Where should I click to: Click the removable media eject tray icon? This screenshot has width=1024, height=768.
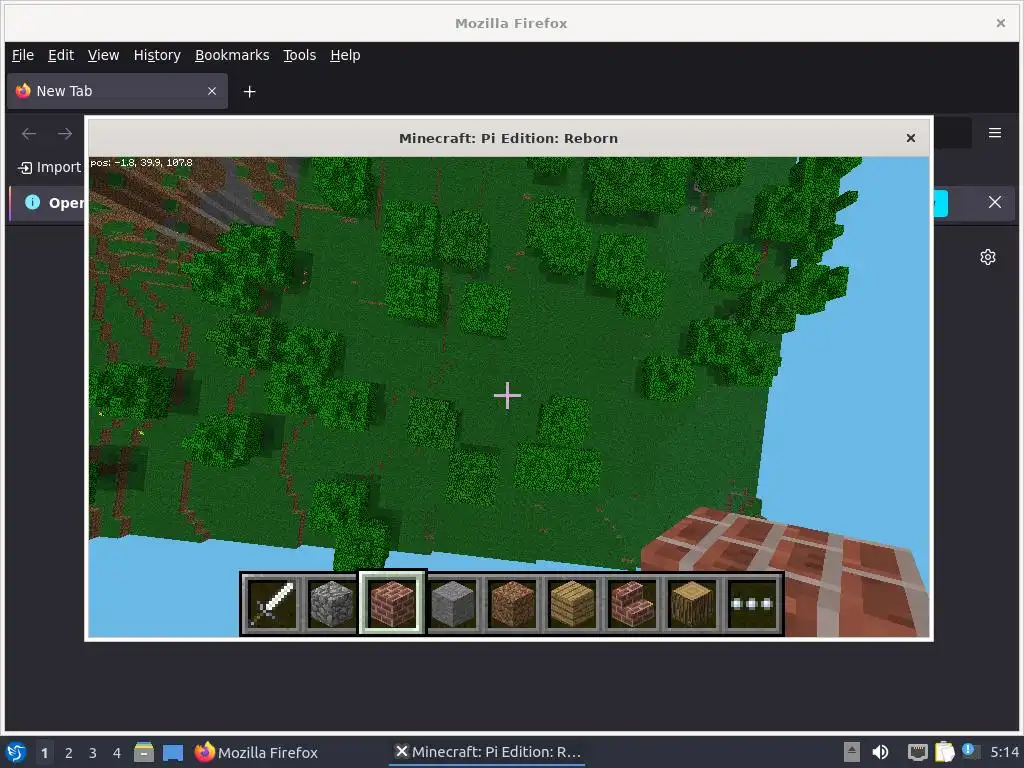click(x=852, y=752)
